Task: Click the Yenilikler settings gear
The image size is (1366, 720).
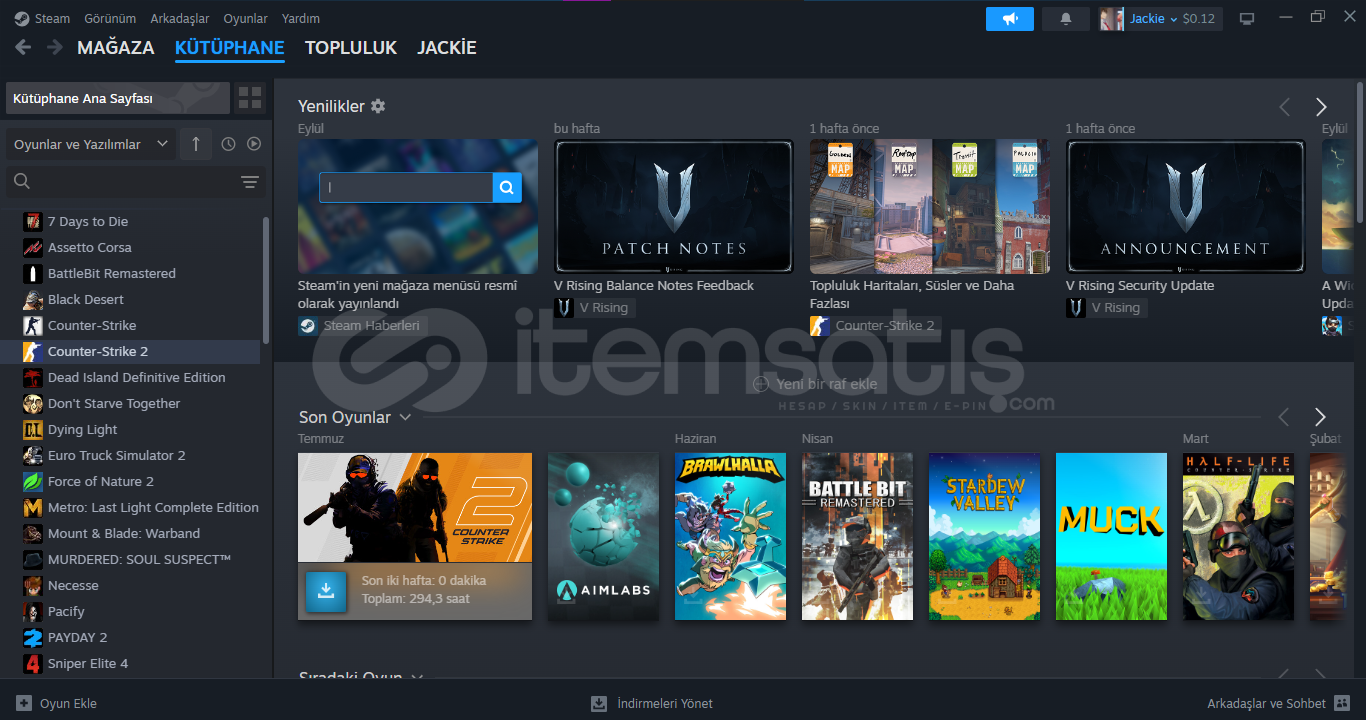Action: pyautogui.click(x=378, y=106)
